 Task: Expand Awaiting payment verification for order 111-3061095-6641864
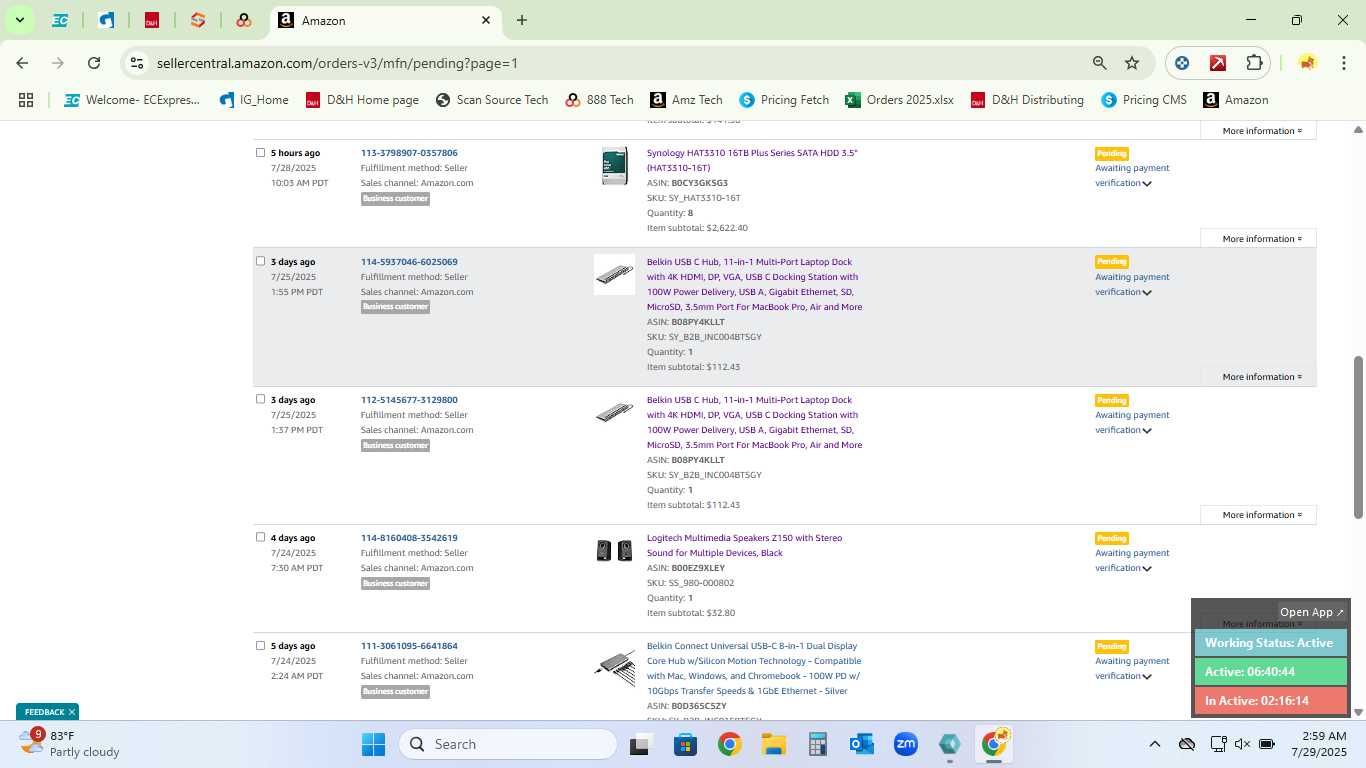(x=1132, y=669)
